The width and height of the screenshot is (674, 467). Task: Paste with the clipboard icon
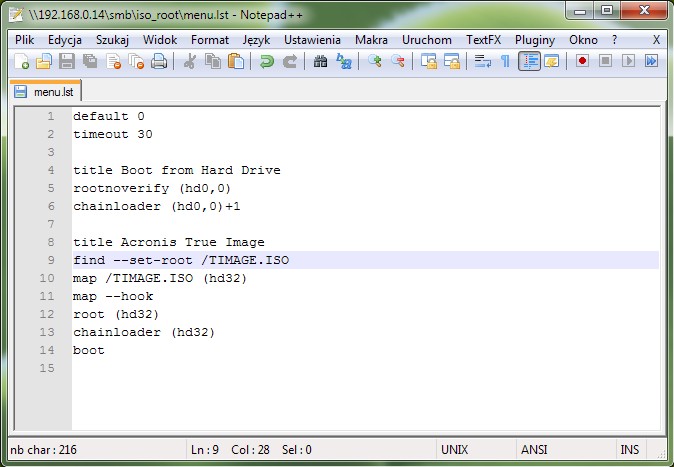click(236, 61)
